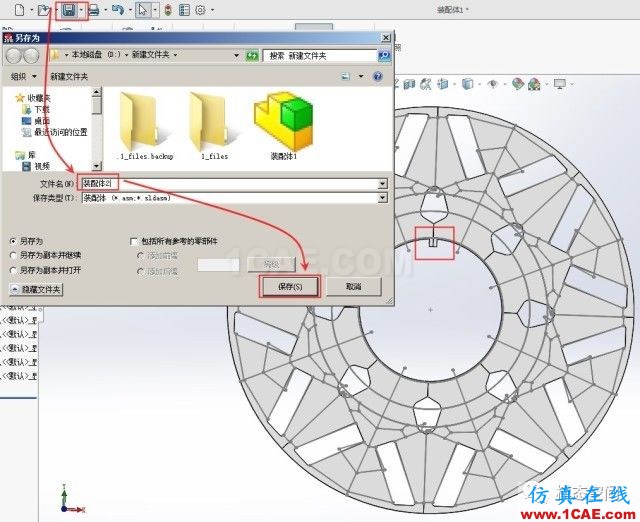Click the View Settings monitor icon
The image size is (640, 522).
(x=560, y=84)
